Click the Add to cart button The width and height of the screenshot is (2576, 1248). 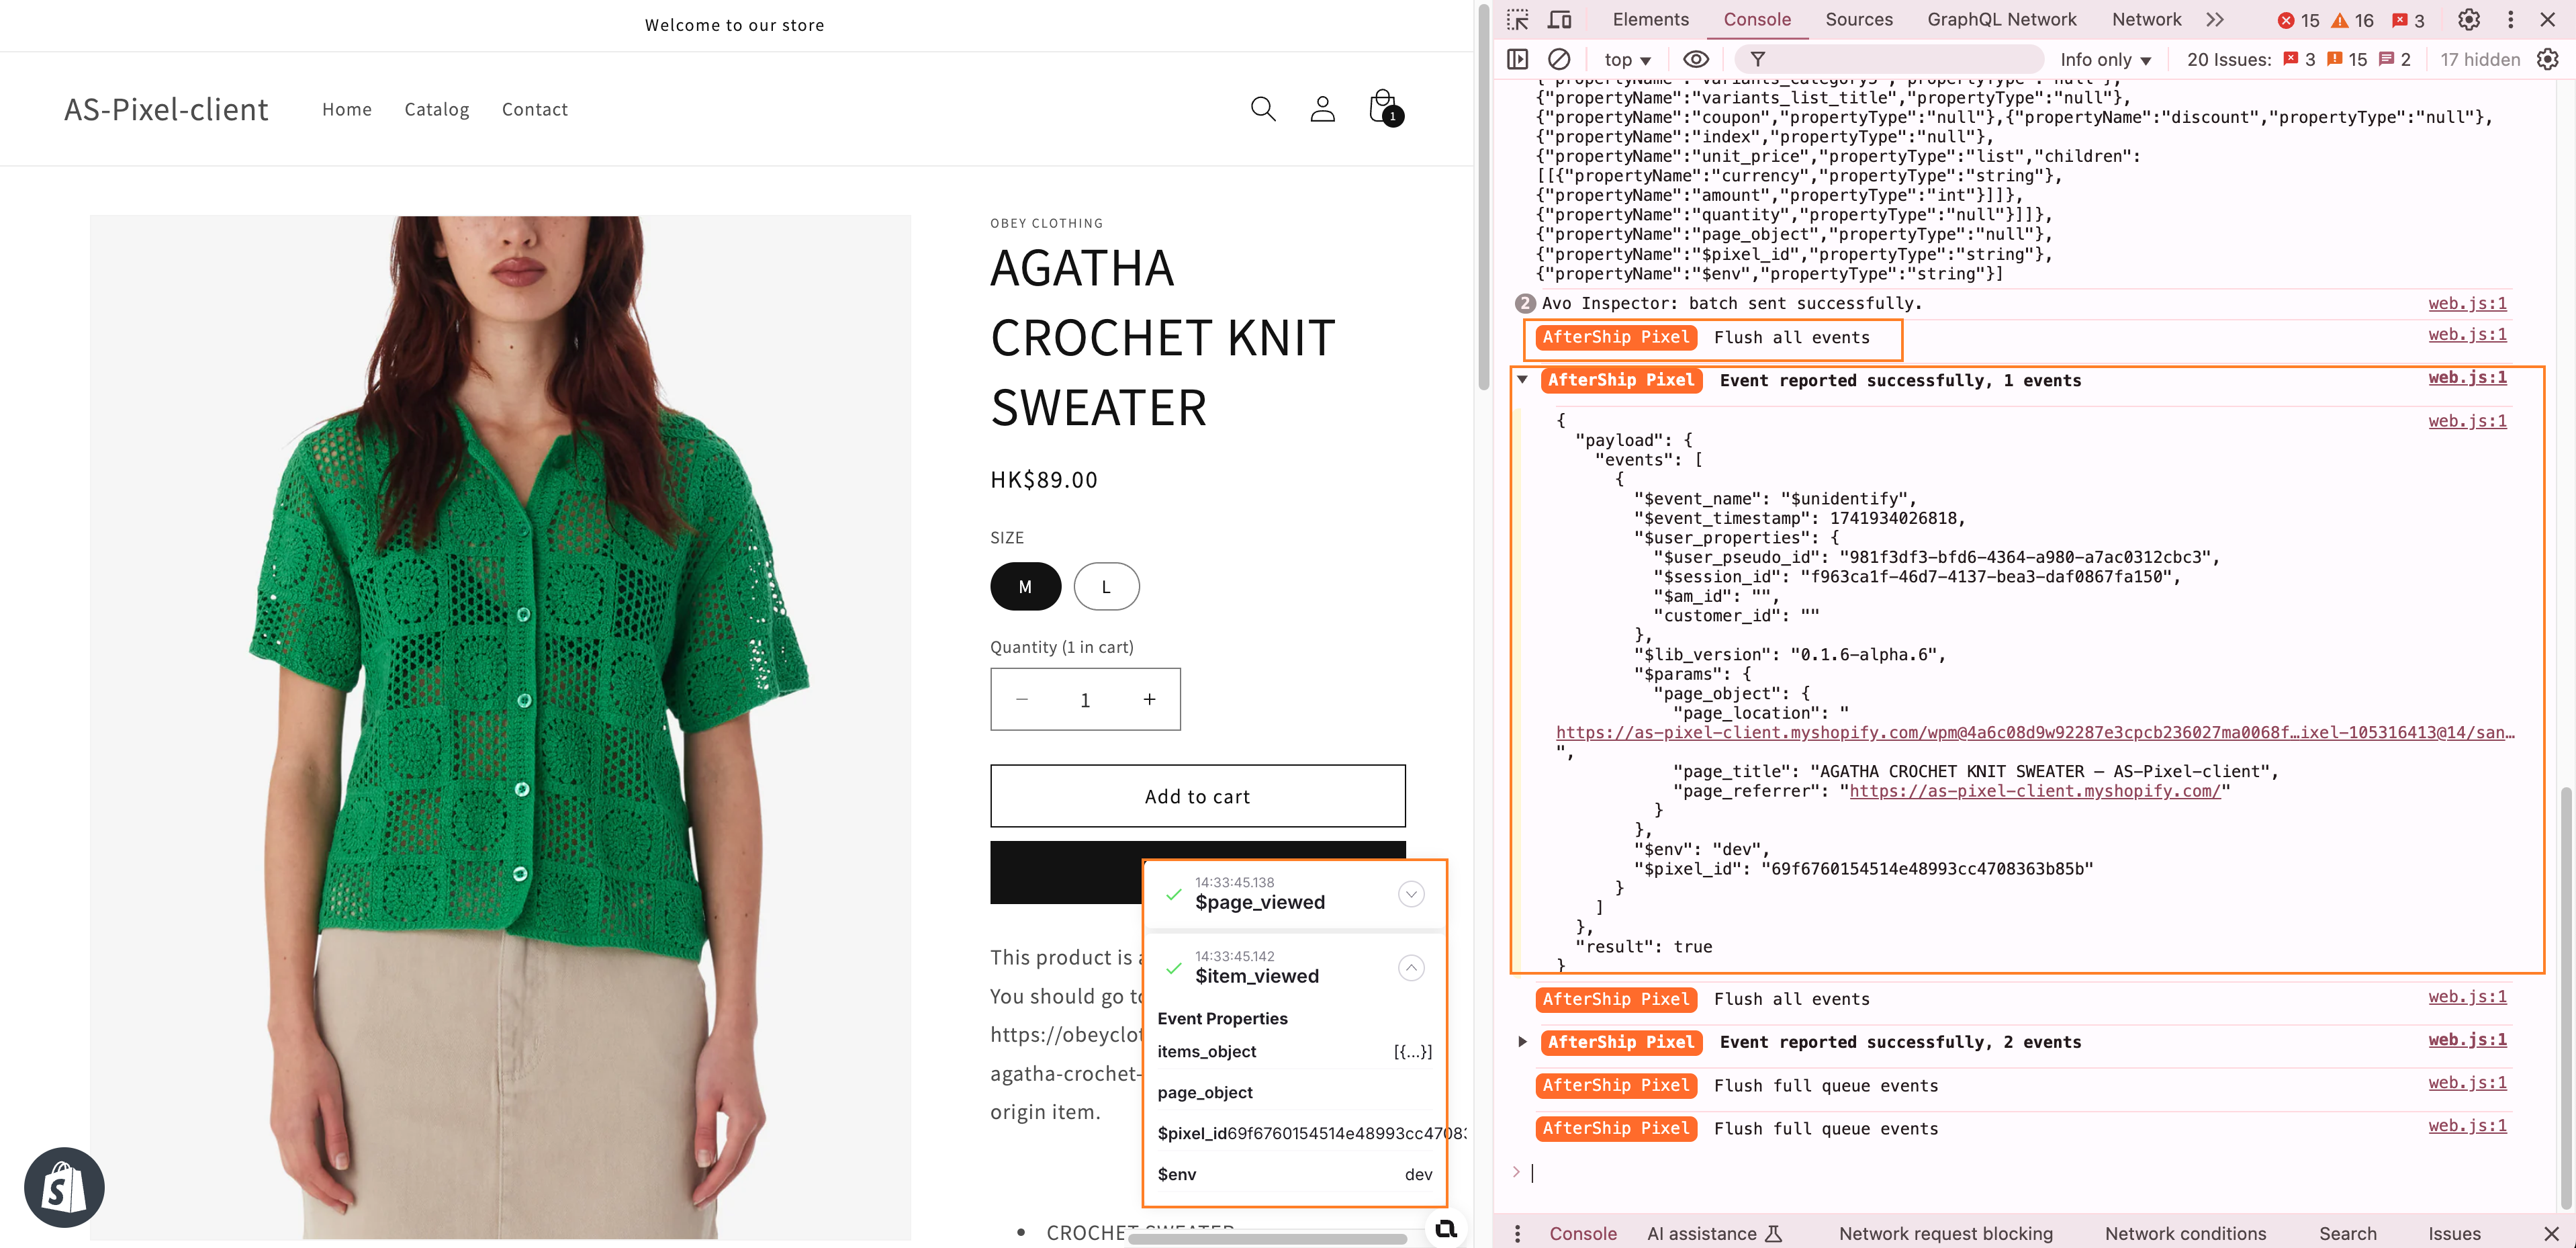(x=1197, y=796)
